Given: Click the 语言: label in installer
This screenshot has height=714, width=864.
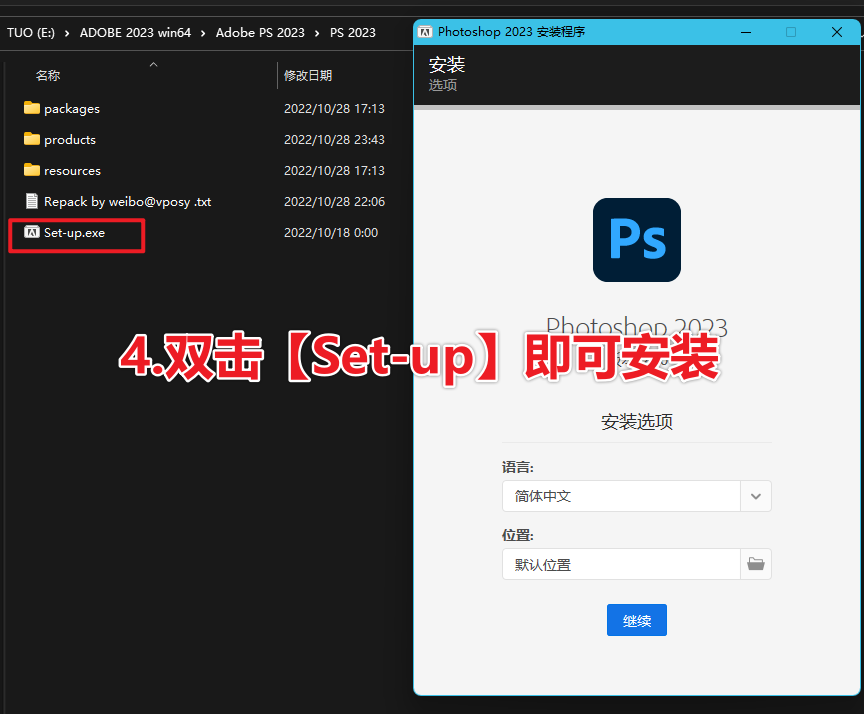Looking at the screenshot, I should coord(518,467).
